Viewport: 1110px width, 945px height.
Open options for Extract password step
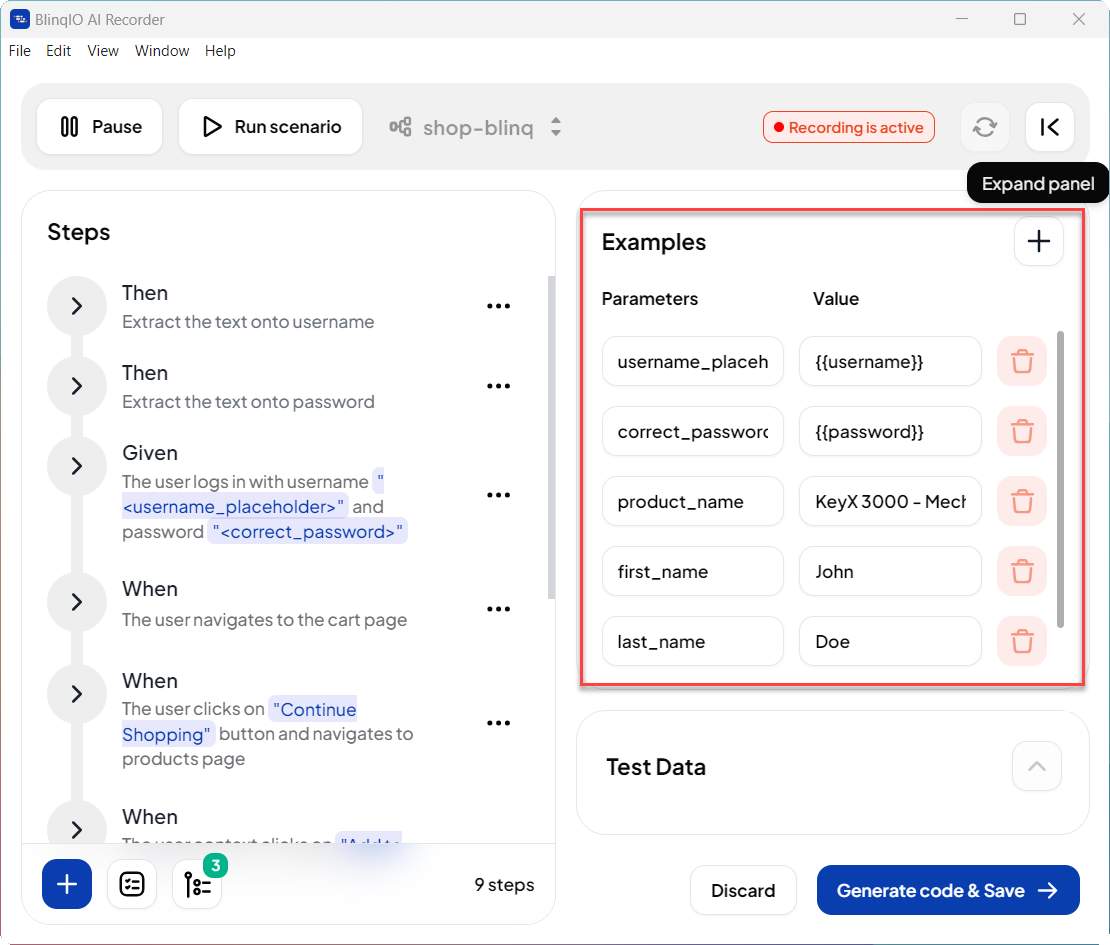(498, 386)
